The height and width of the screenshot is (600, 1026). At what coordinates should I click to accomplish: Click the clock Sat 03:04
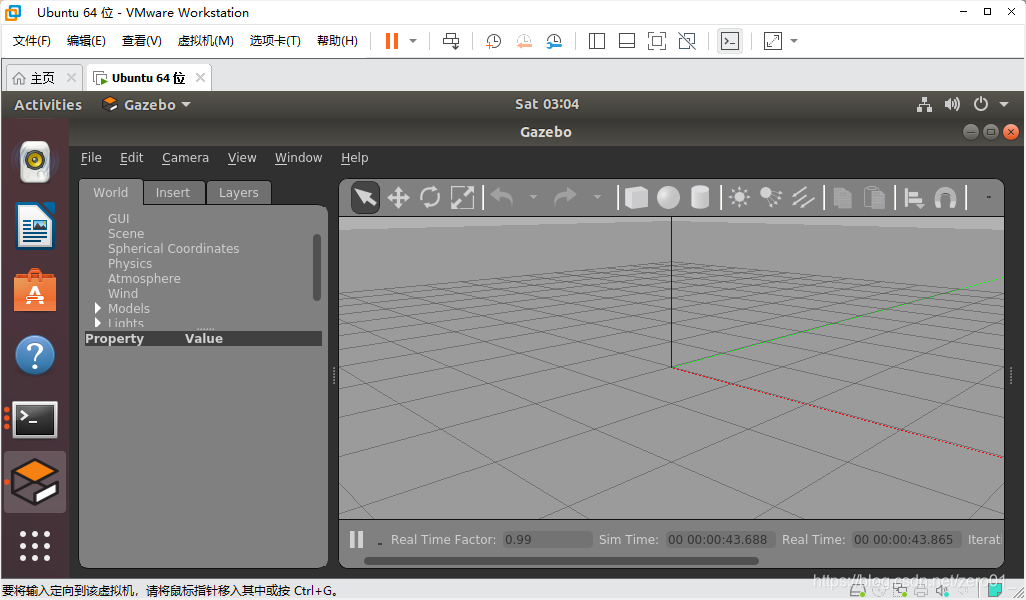(x=547, y=104)
